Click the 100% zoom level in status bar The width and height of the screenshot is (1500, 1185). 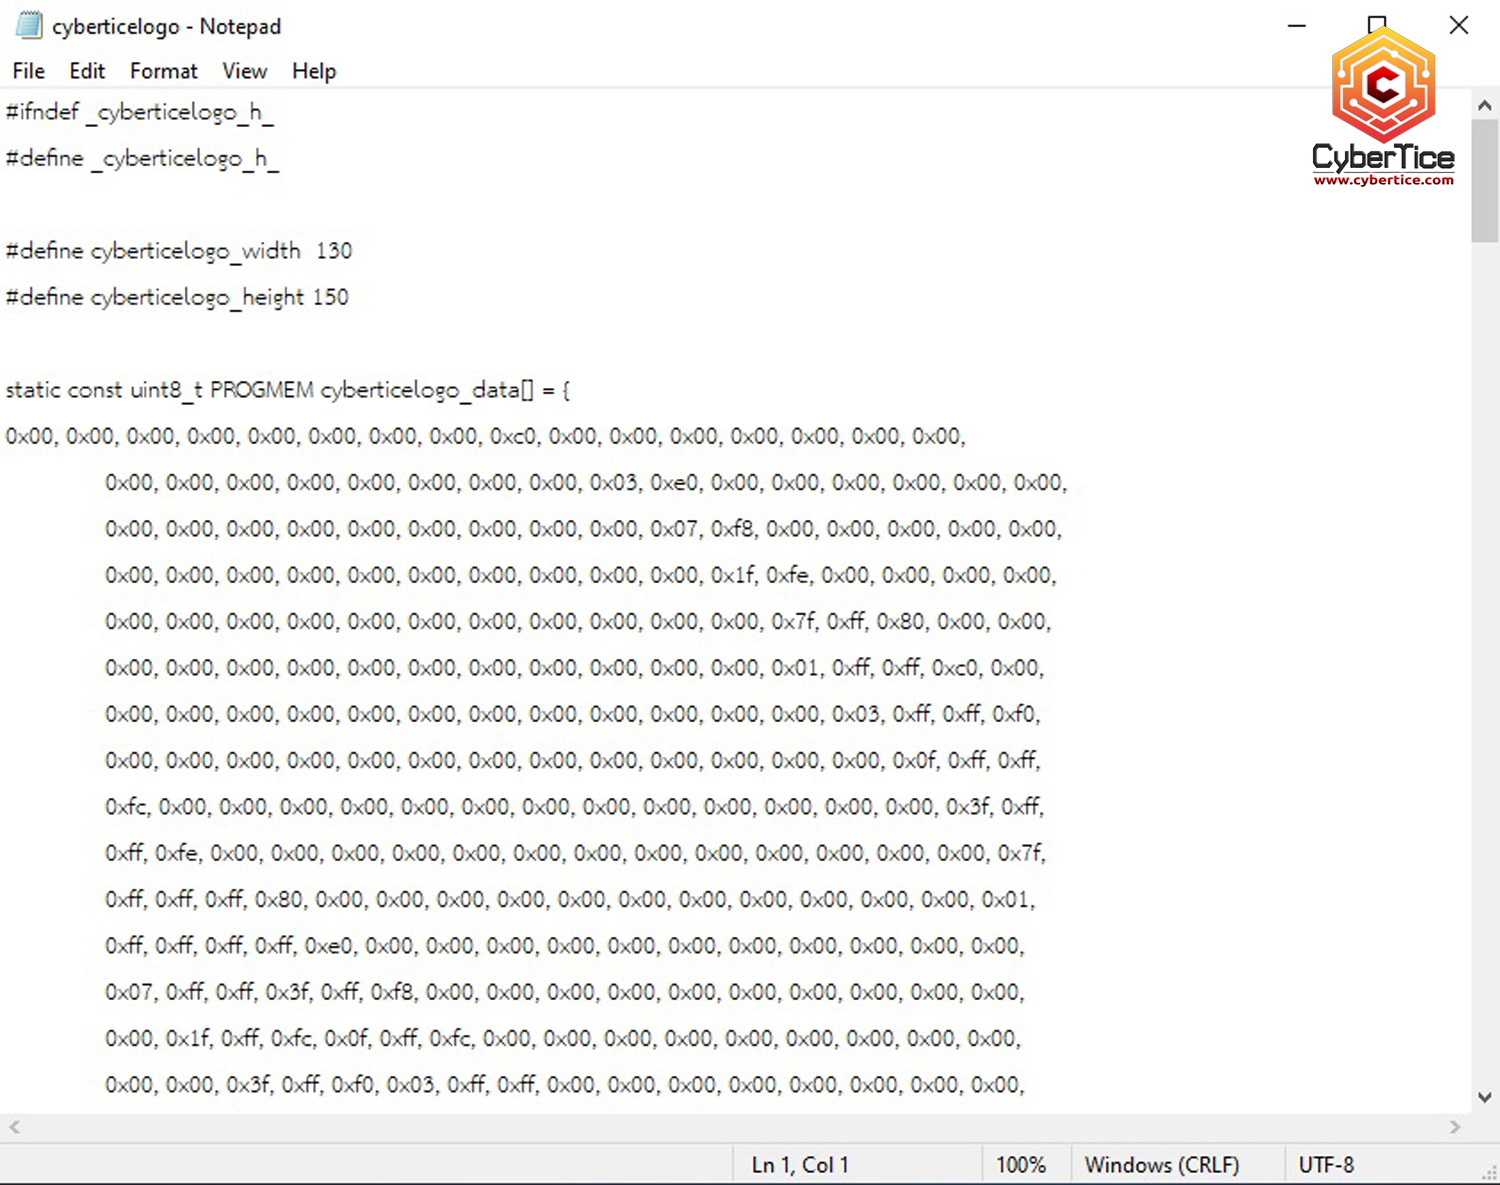[1021, 1165]
